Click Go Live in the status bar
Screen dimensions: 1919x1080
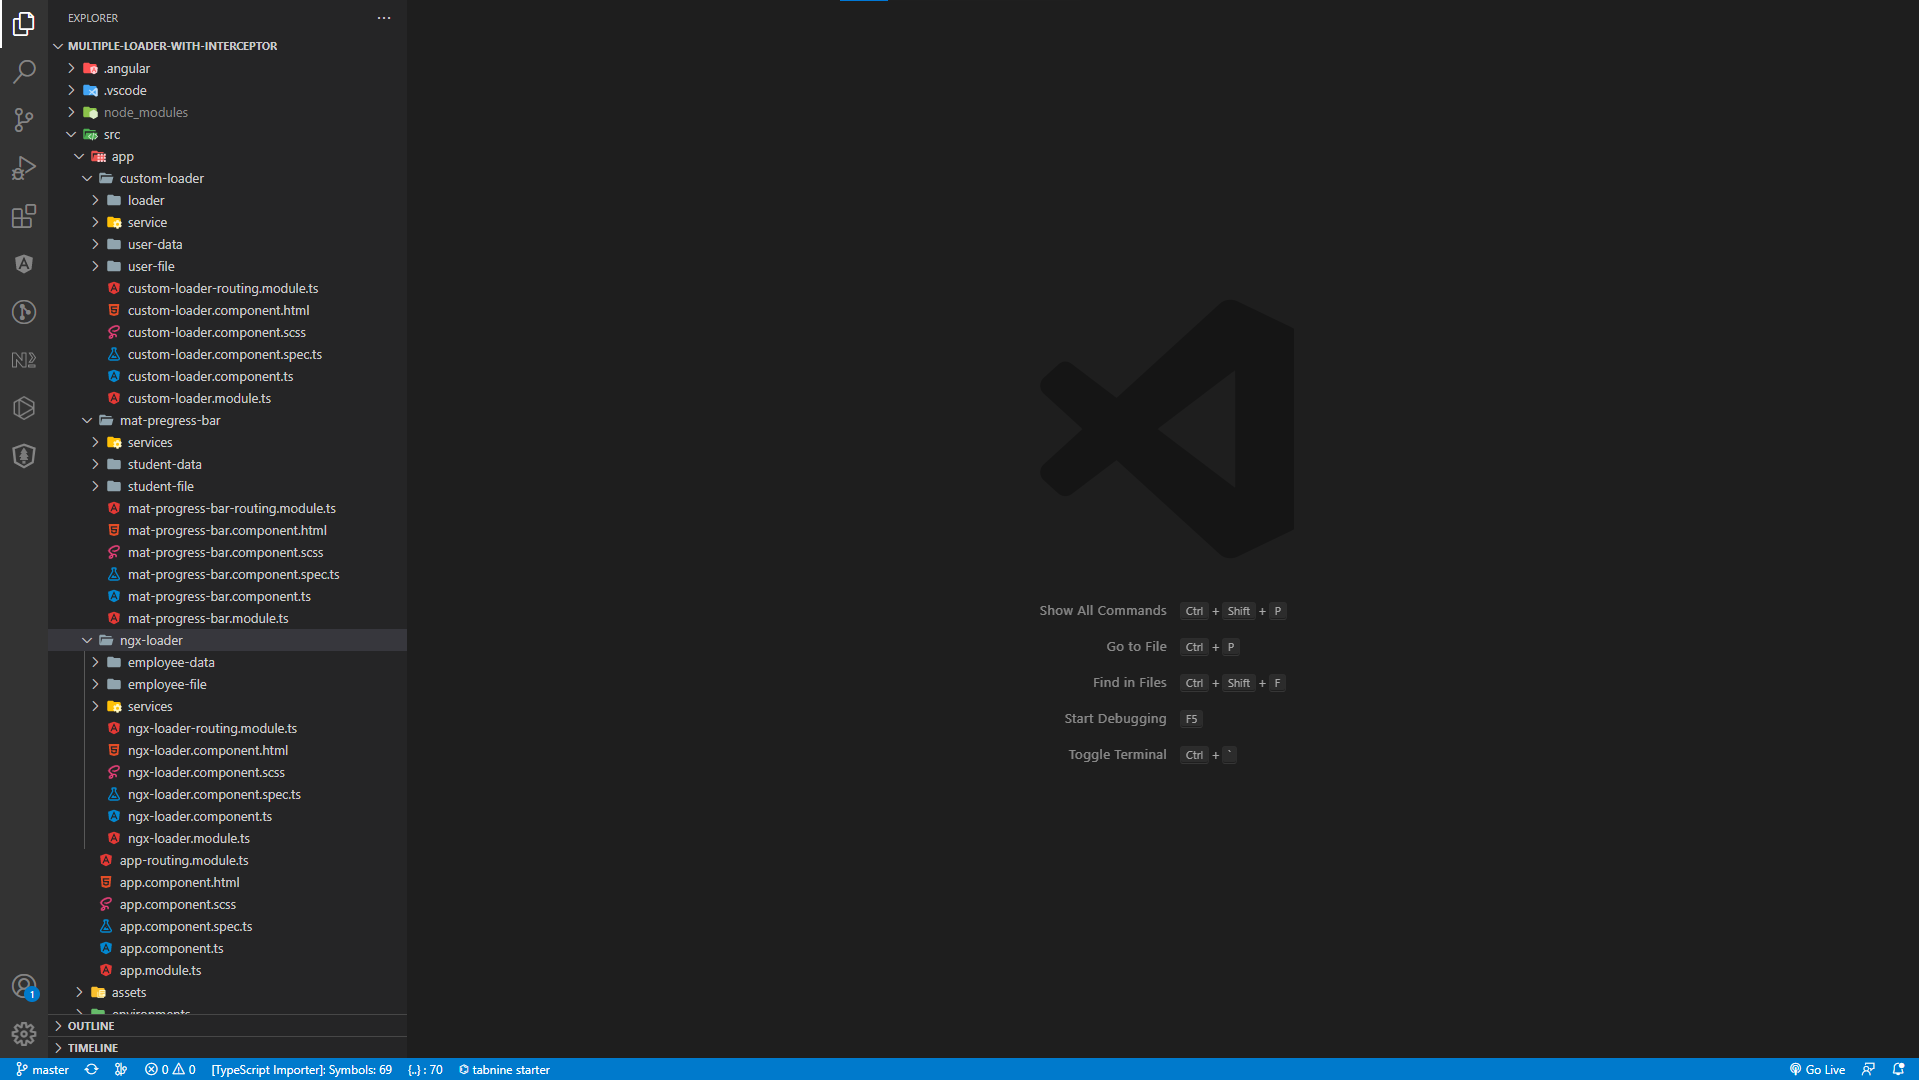tap(1817, 1069)
